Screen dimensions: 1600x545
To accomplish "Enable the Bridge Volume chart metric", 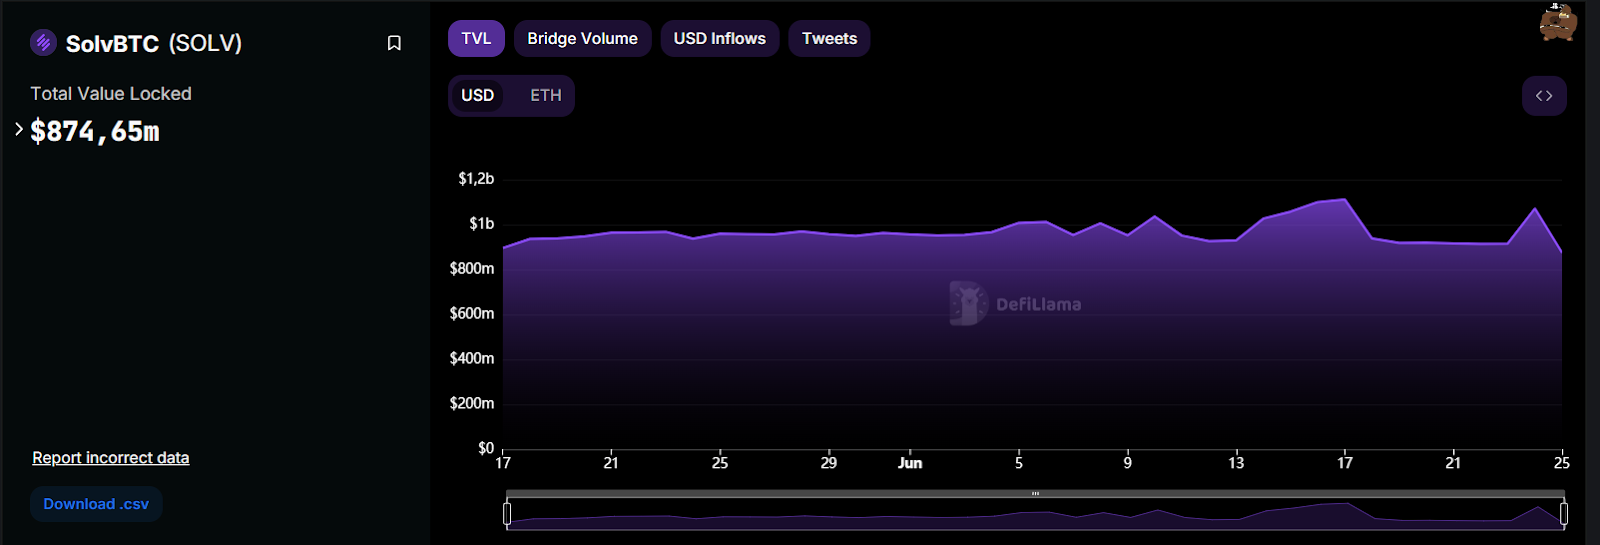I will coord(582,39).
